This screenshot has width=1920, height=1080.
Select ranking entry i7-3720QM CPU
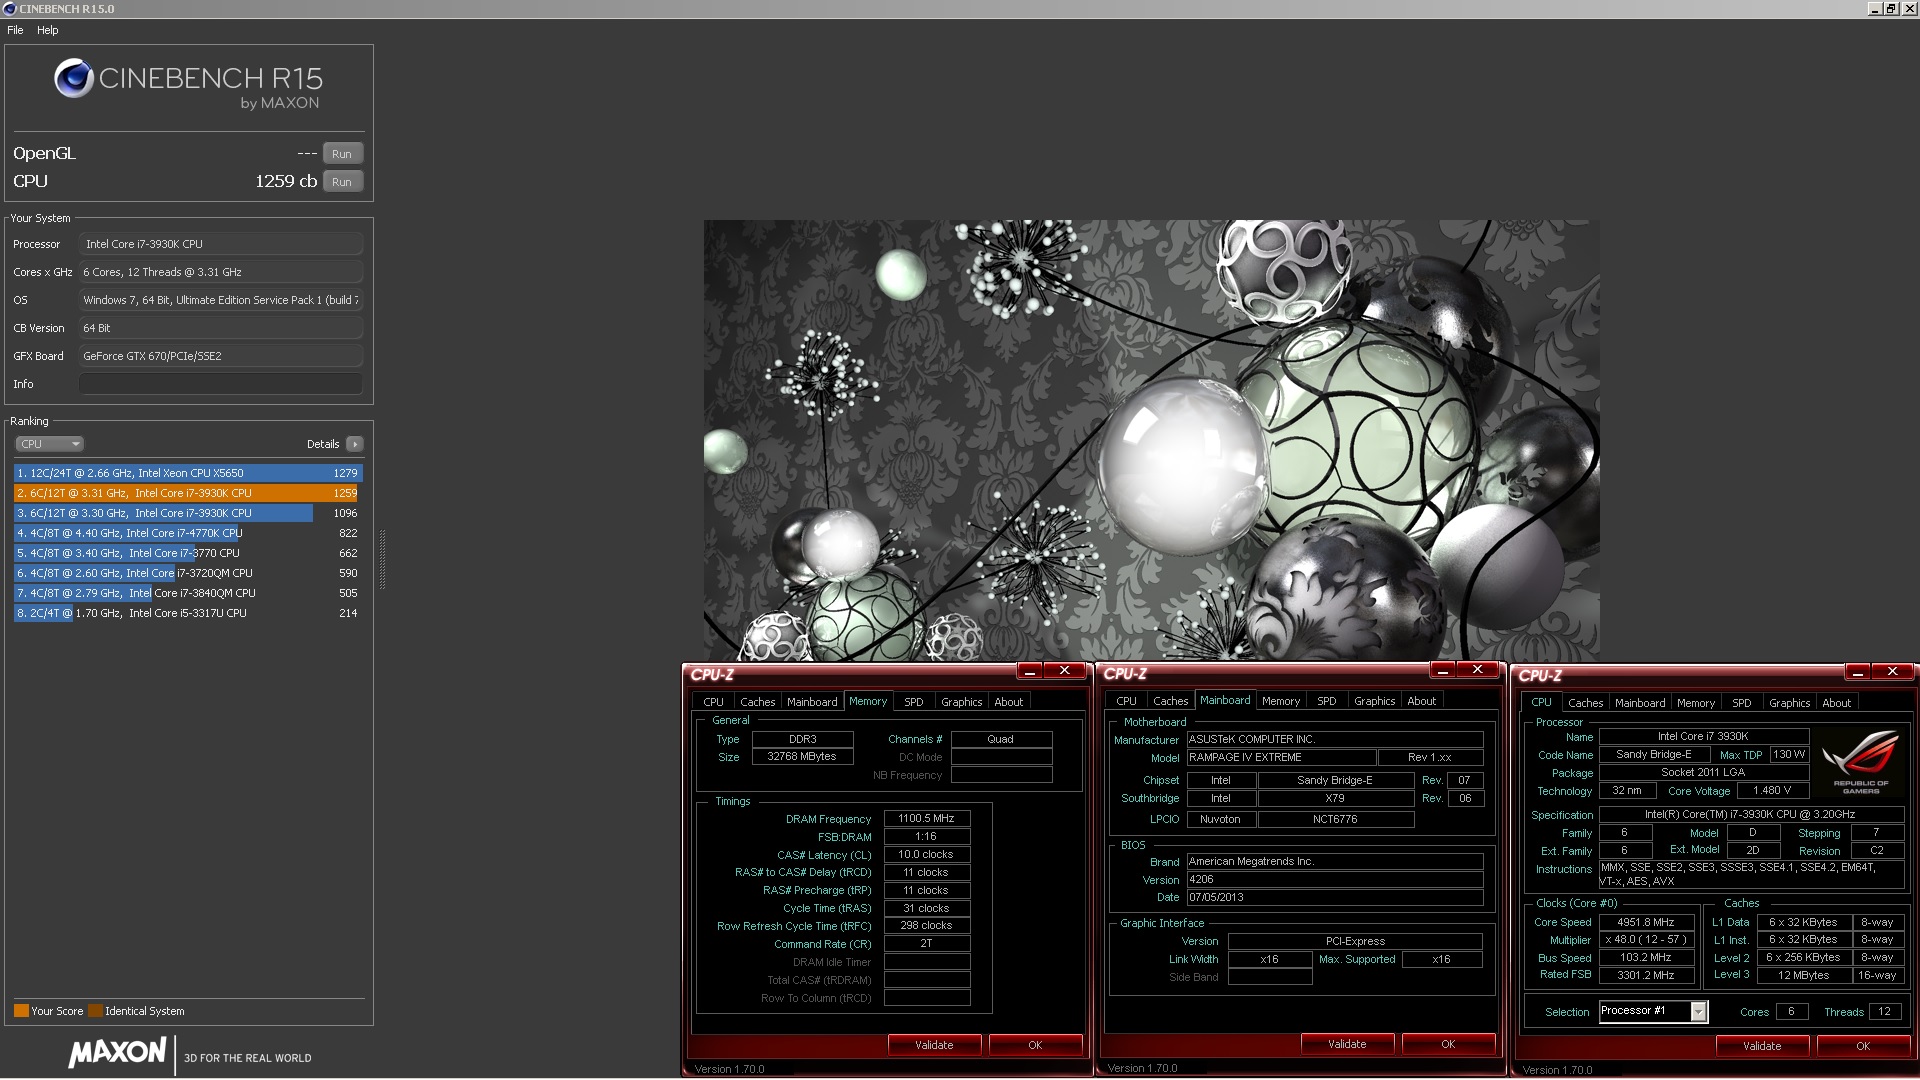188,573
